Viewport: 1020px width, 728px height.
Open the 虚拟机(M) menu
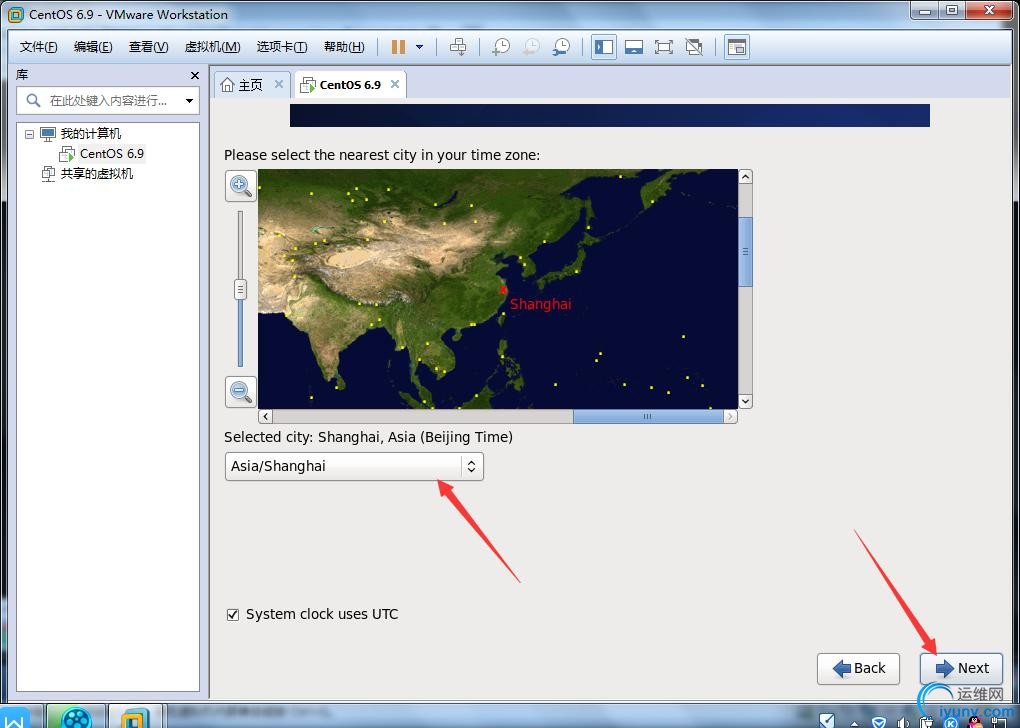pos(212,47)
